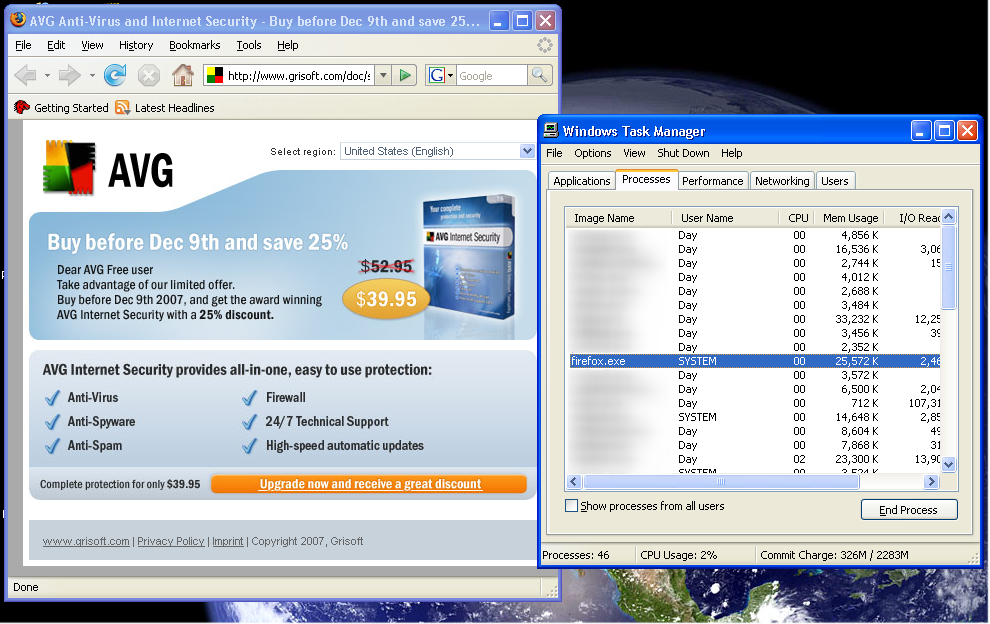Enable Show processes from all users
The height and width of the screenshot is (624, 990).
pos(571,506)
